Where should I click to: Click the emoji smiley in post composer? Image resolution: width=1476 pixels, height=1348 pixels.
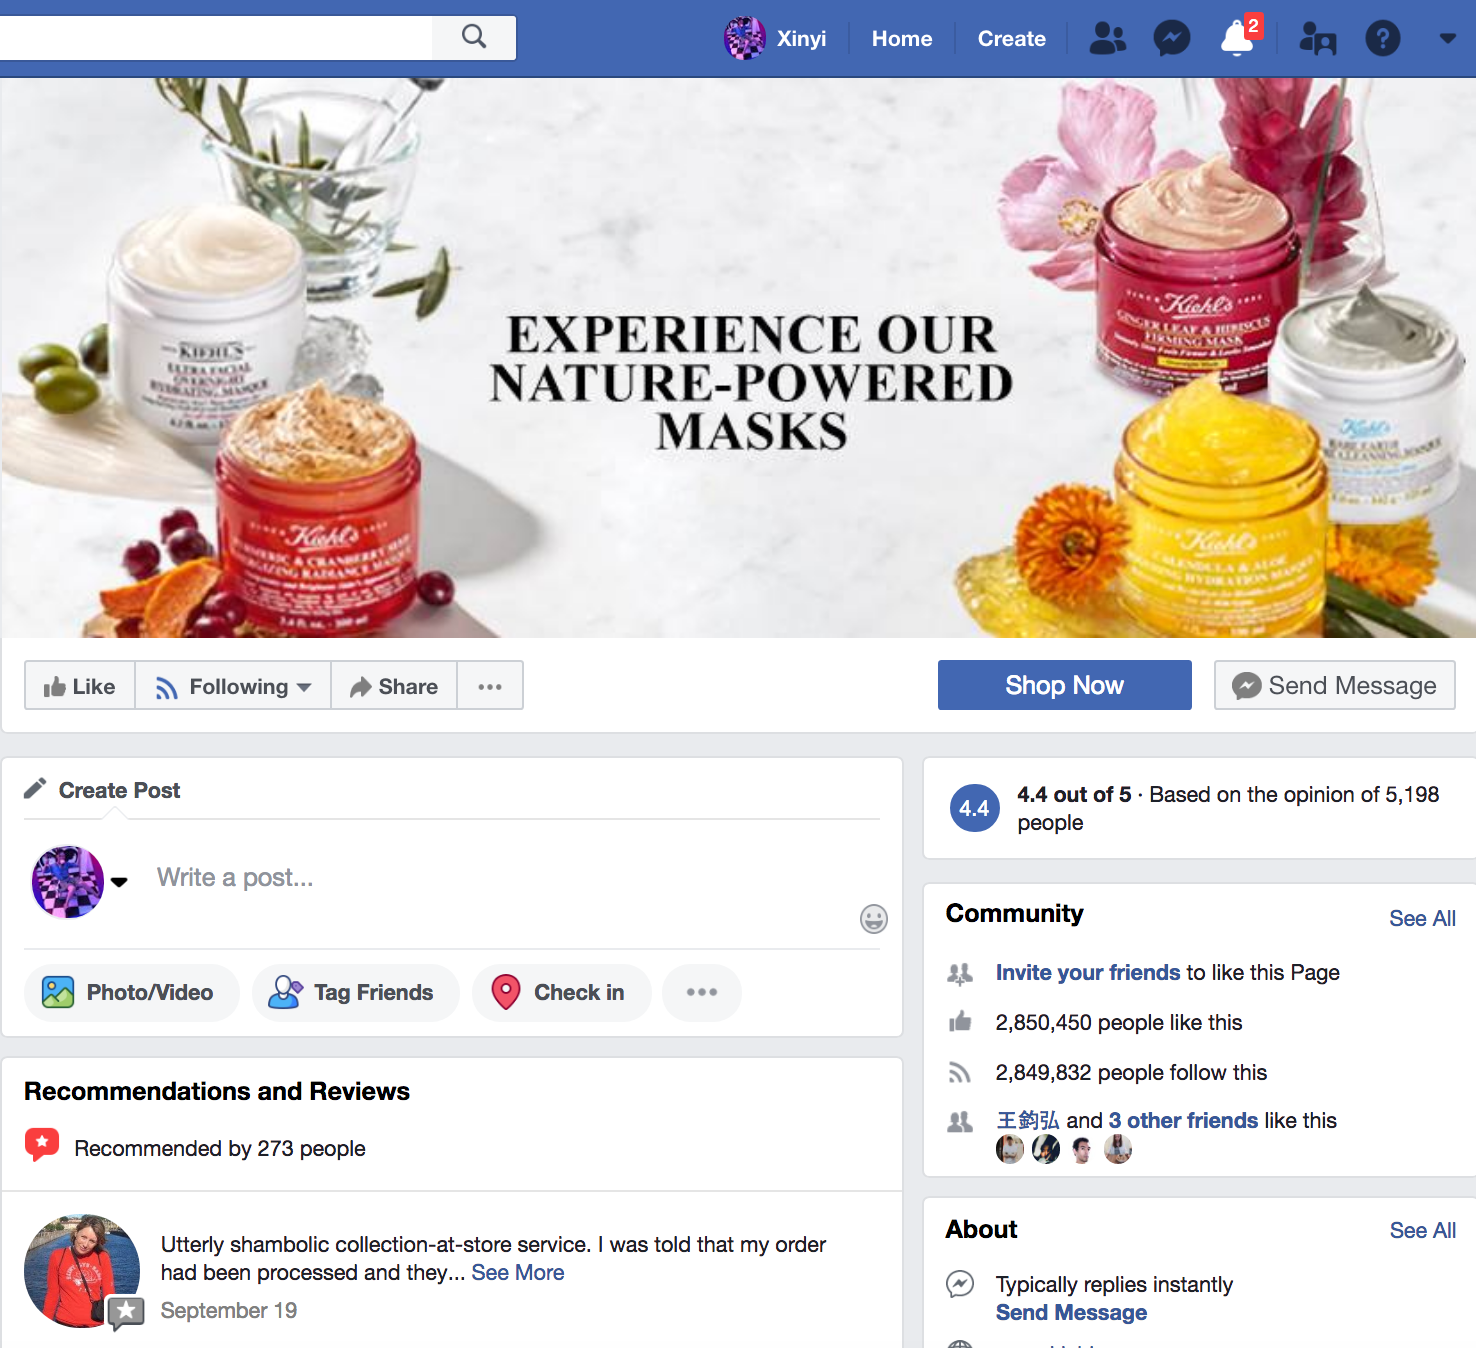pyautogui.click(x=874, y=919)
